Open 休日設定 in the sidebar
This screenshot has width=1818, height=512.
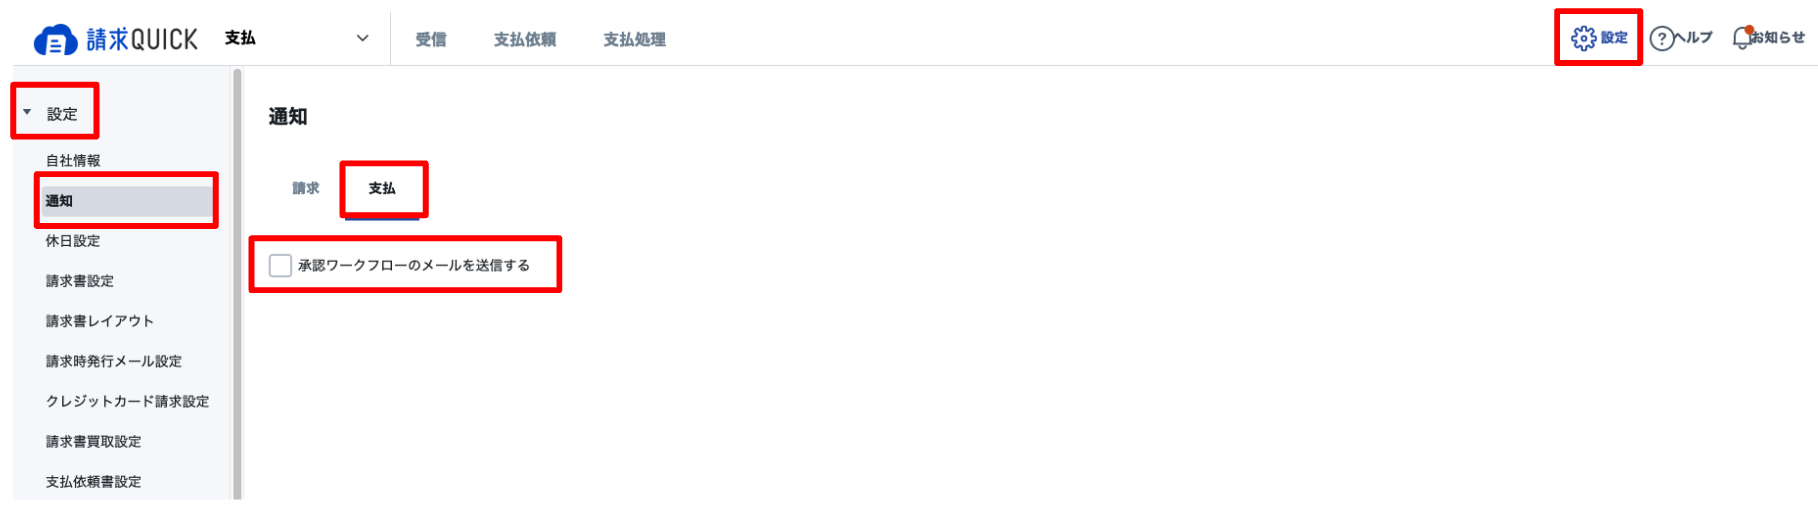pyautogui.click(x=73, y=241)
